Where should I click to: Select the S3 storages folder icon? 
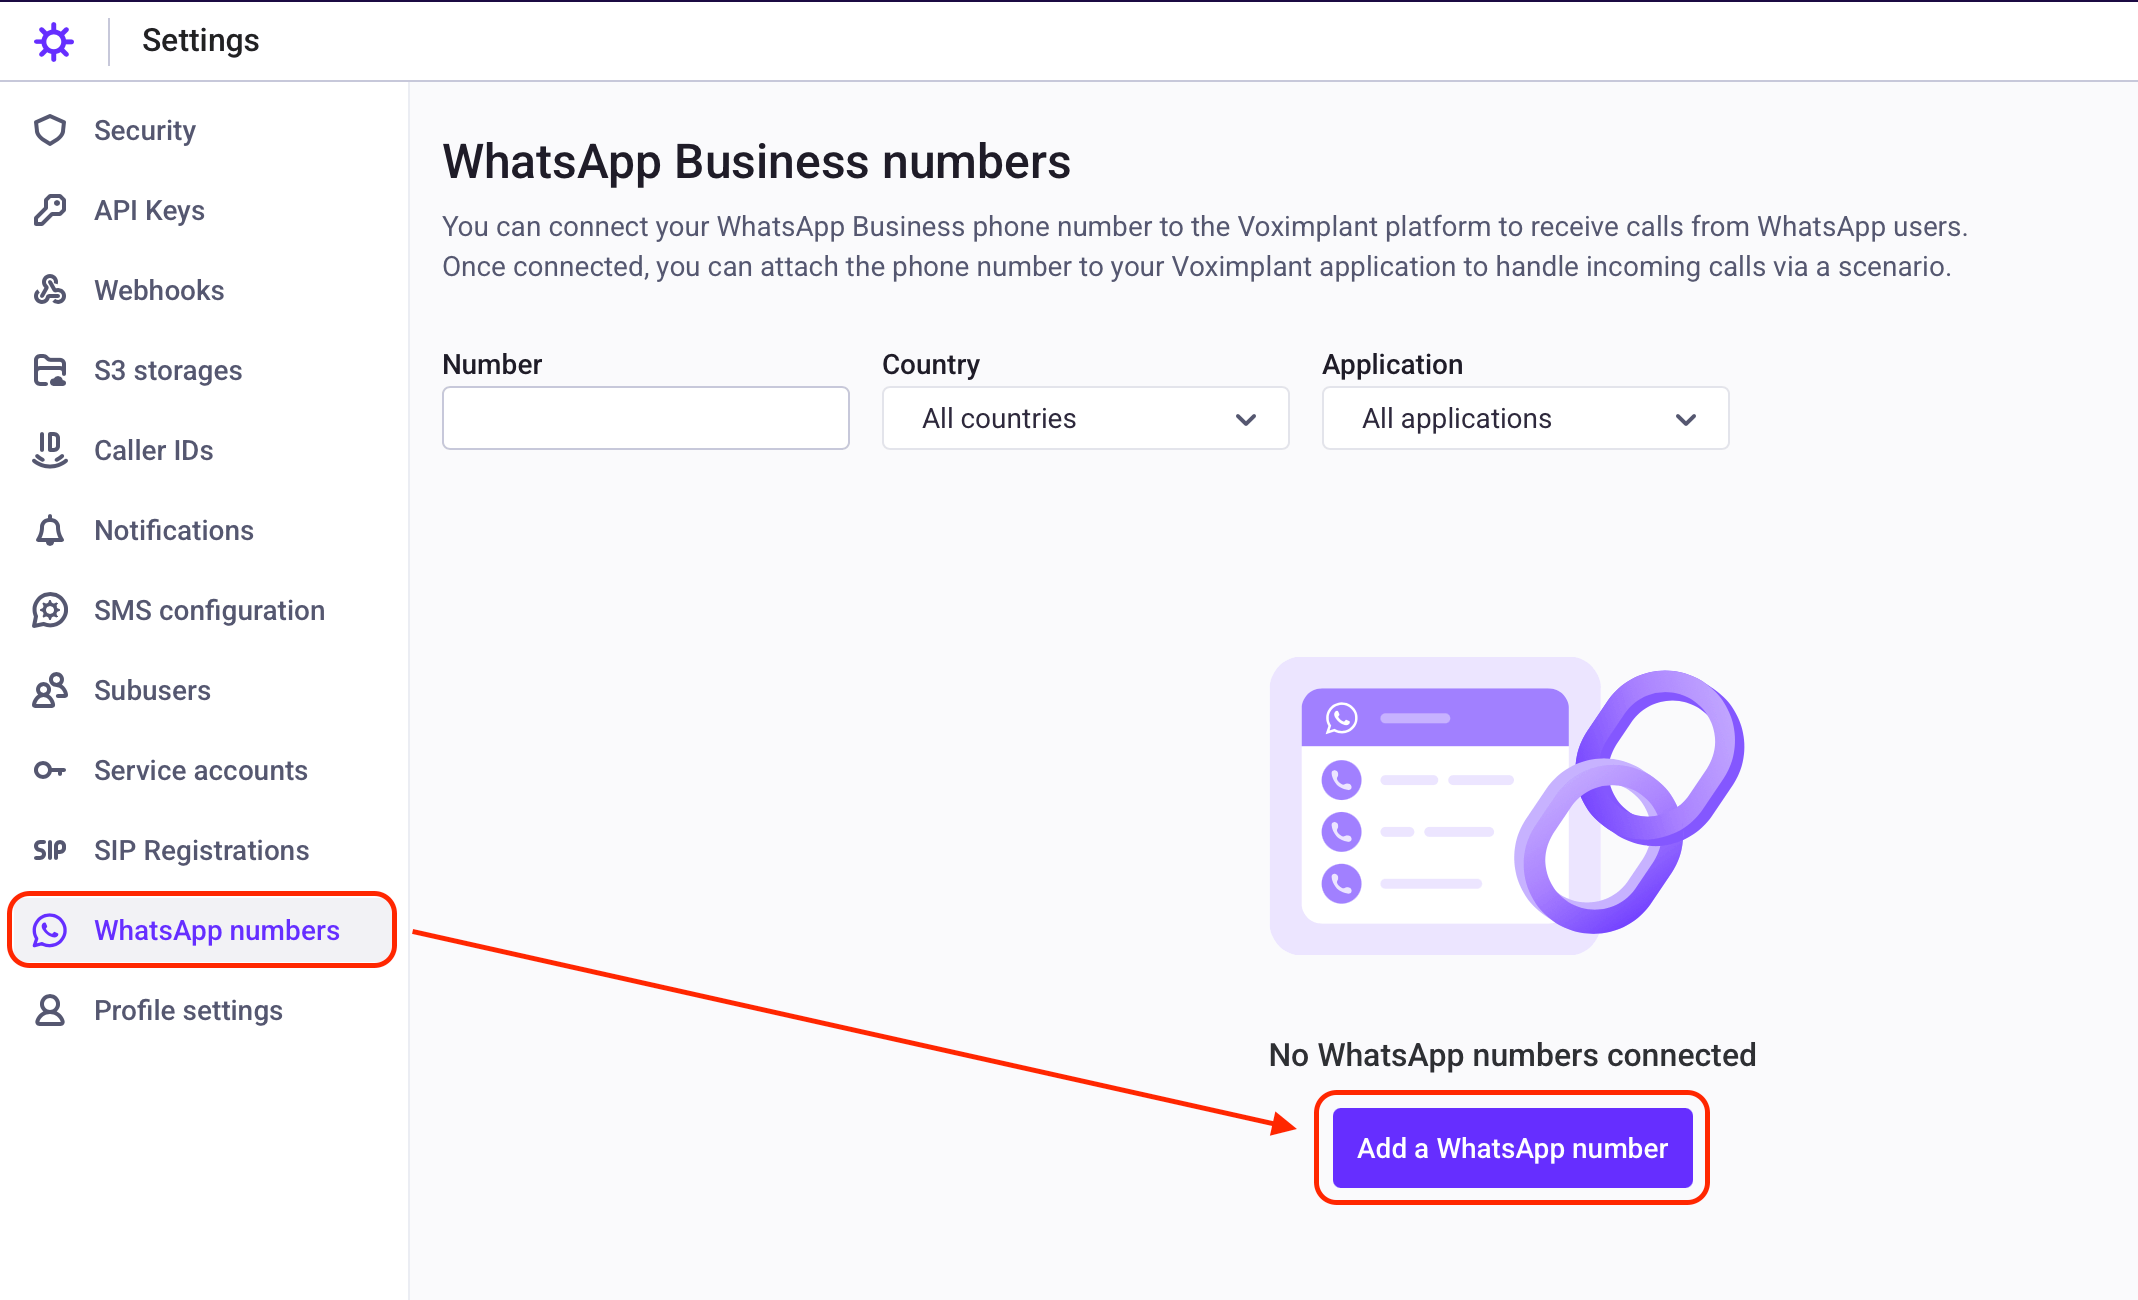[48, 370]
